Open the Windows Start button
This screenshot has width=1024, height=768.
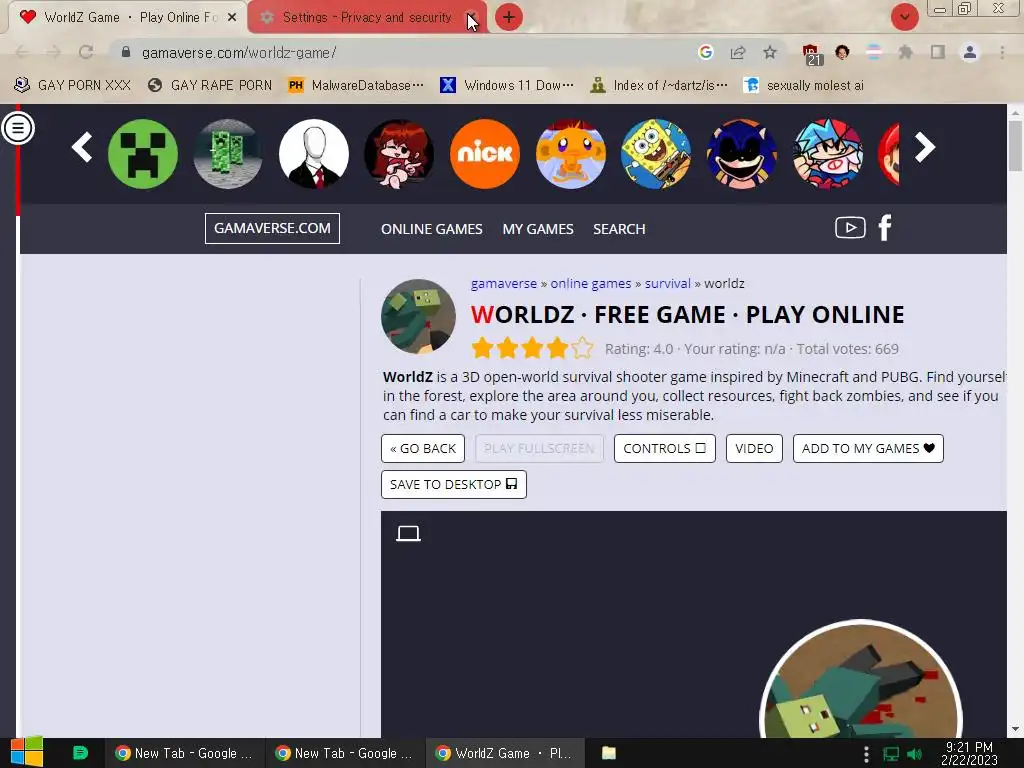(26, 753)
